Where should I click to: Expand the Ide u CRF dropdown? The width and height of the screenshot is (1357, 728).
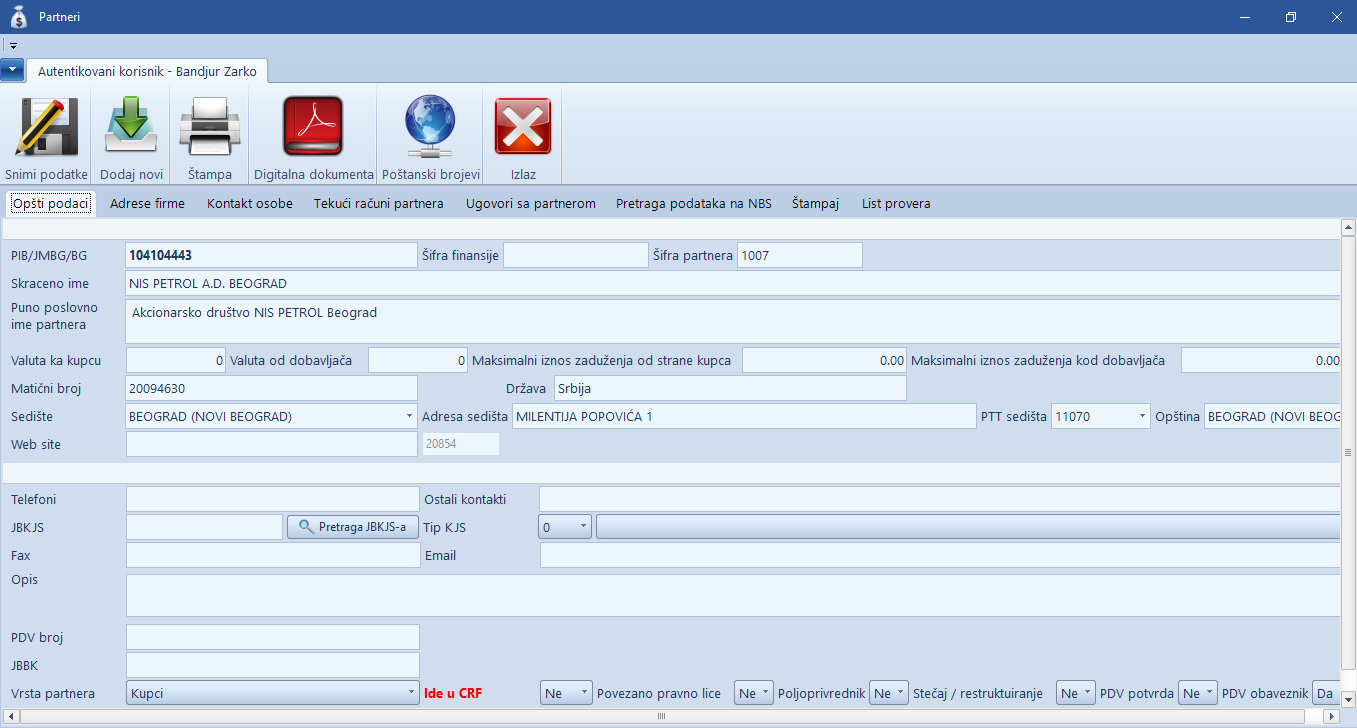[x=584, y=693]
